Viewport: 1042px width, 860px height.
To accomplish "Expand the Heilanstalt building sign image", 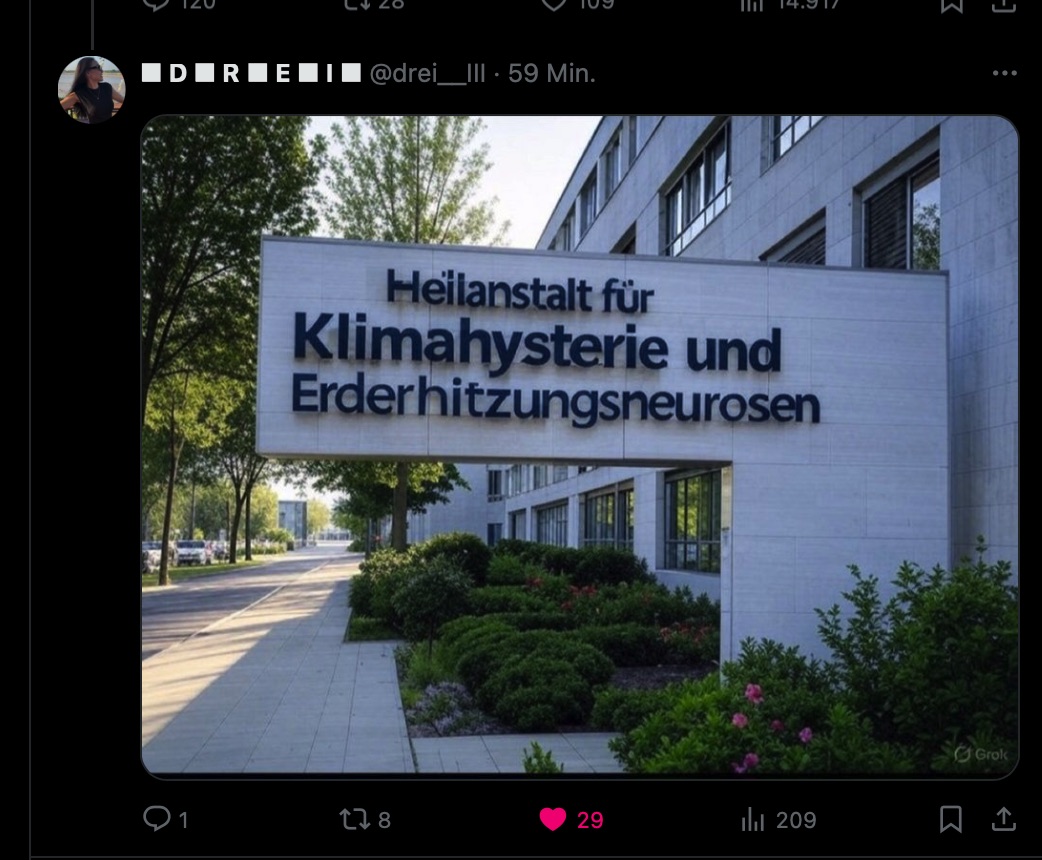I will point(579,447).
